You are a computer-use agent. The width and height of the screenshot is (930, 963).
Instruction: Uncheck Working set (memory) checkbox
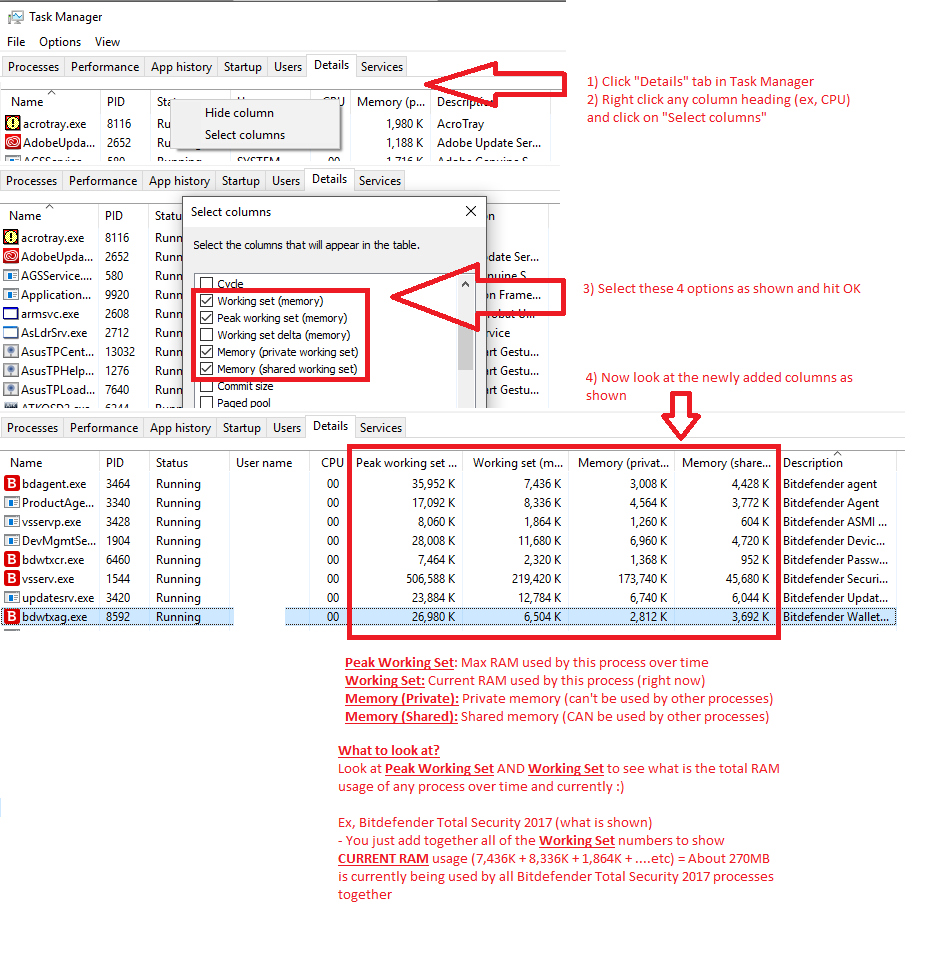click(x=207, y=300)
